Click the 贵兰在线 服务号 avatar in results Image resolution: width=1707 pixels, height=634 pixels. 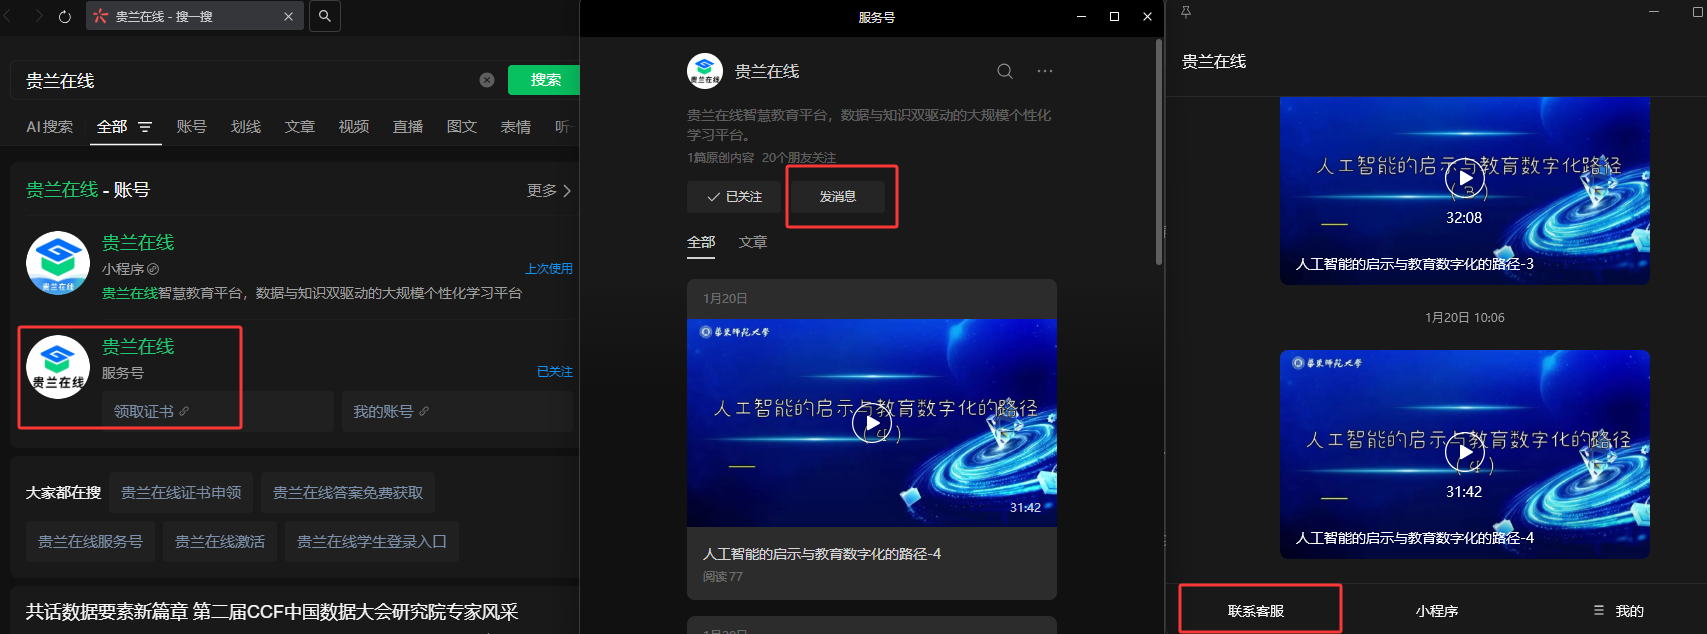coord(58,367)
